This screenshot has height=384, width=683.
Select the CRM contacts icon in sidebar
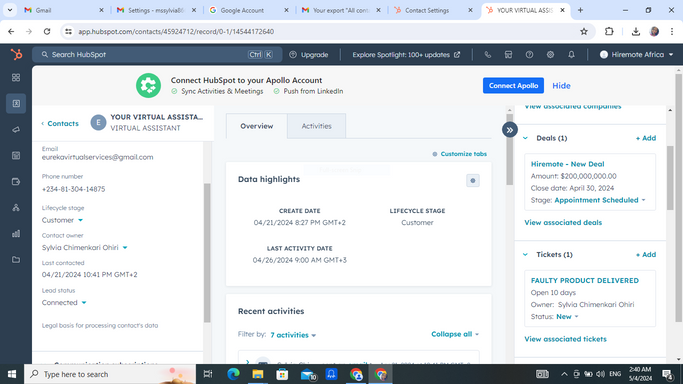[16, 104]
